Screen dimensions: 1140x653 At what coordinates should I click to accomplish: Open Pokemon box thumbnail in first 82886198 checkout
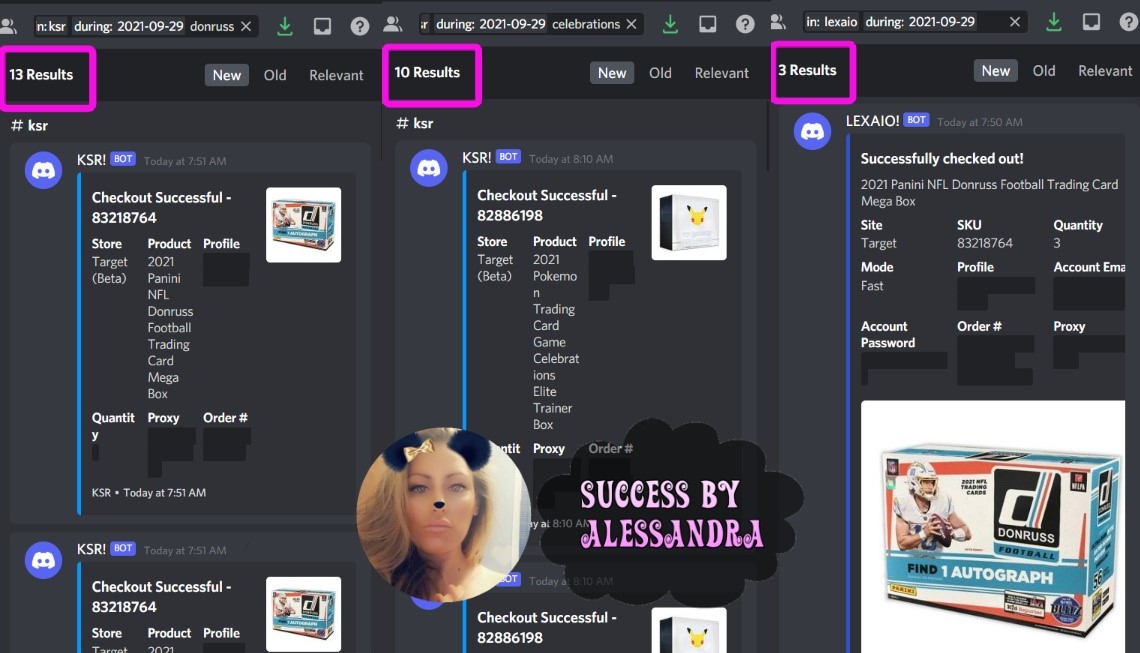(x=689, y=223)
